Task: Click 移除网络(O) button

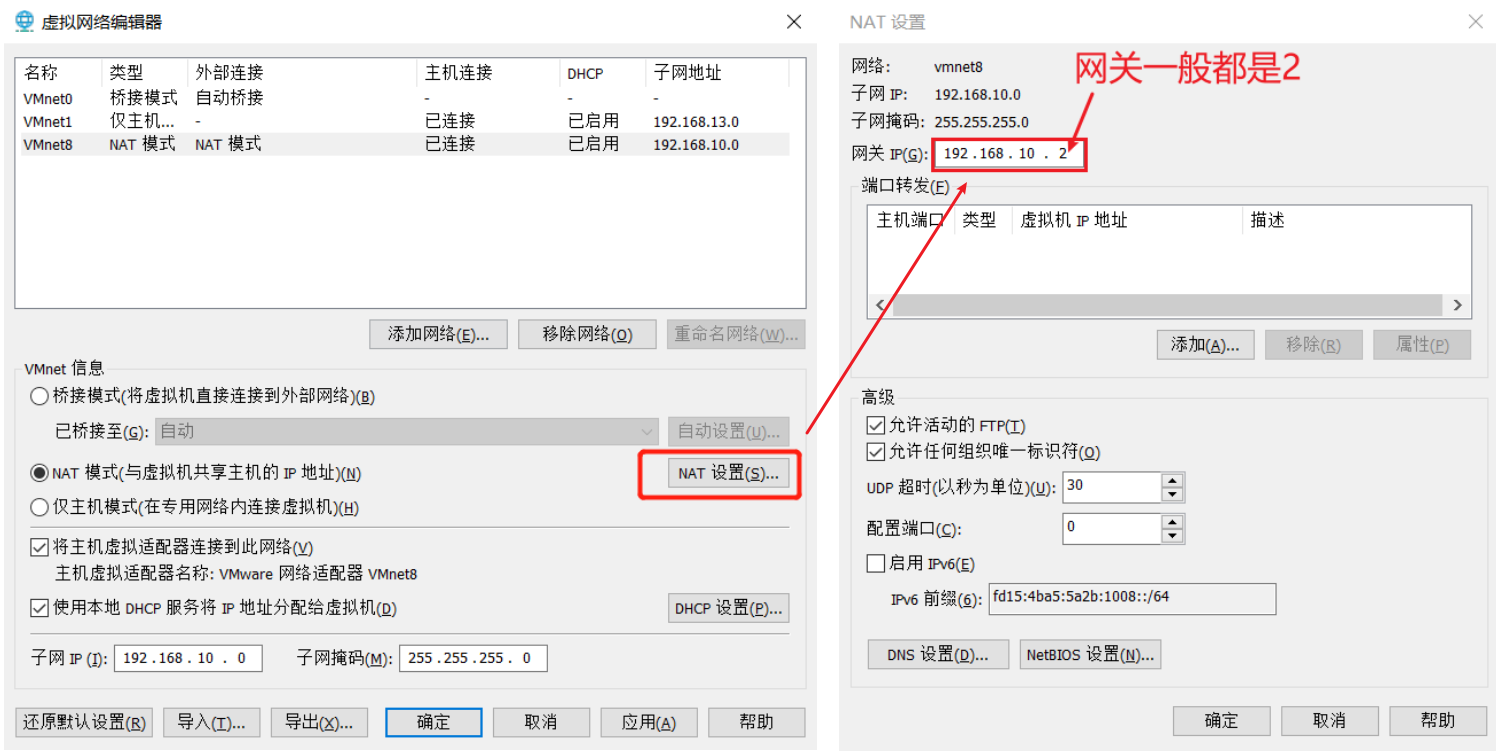Action: [x=587, y=334]
